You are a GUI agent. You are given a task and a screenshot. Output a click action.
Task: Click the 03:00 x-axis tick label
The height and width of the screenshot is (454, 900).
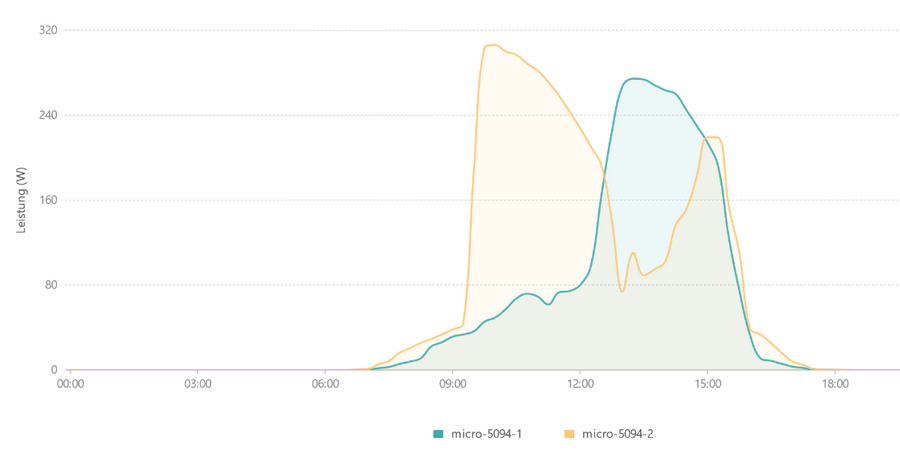pyautogui.click(x=197, y=383)
